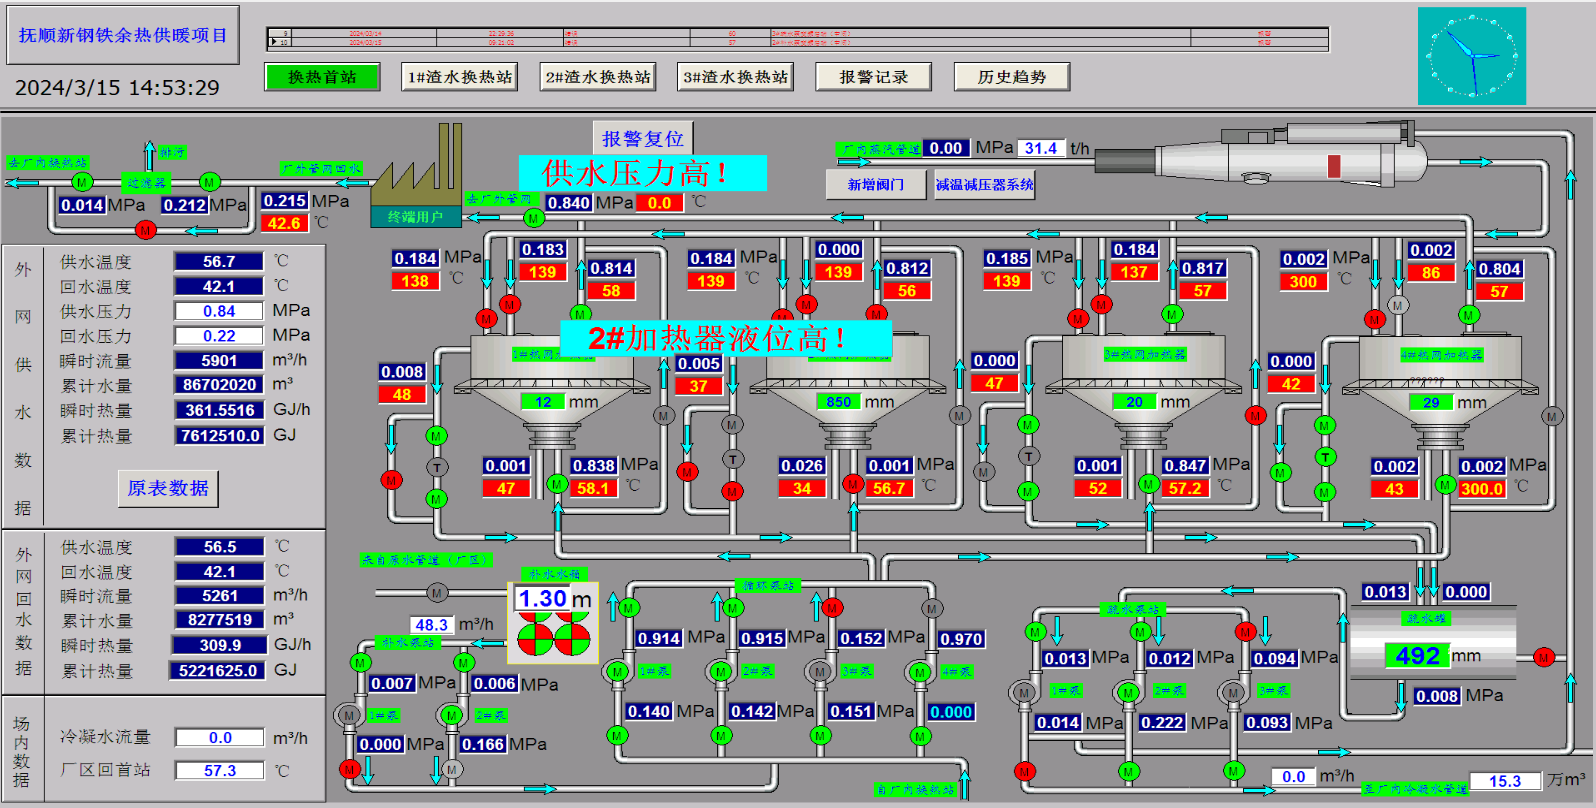Toggle red outlet valve right of 疏水罐

click(x=1543, y=657)
